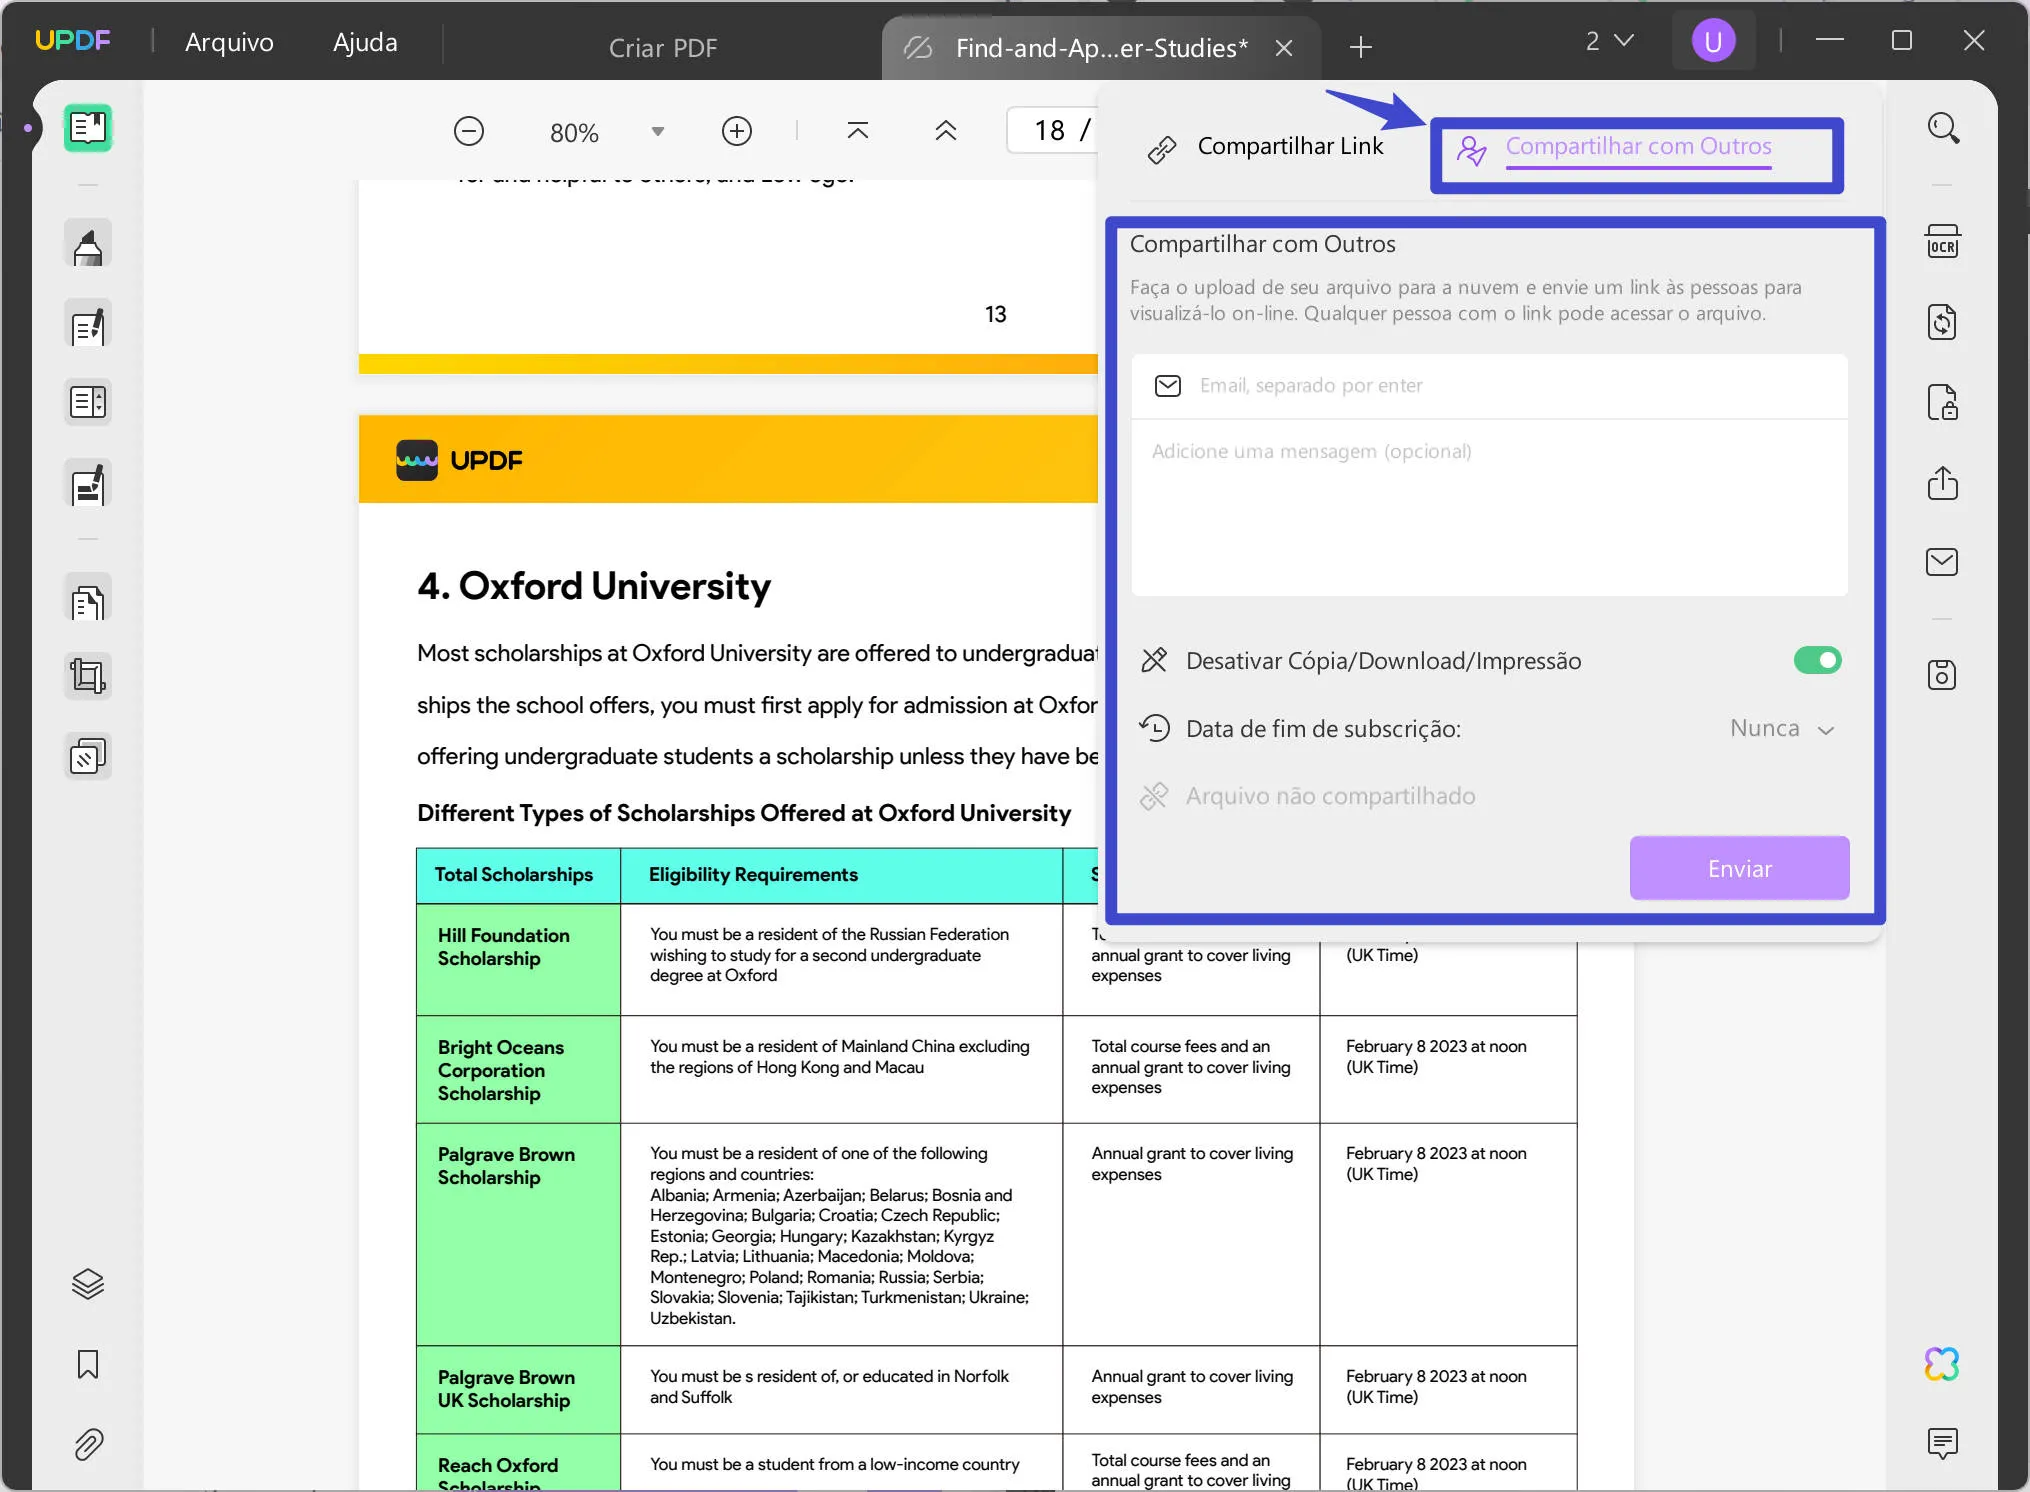Viewport: 2030px width, 1492px height.
Task: Close the Find-and-Ap...er-Studies tab
Action: (x=1284, y=48)
